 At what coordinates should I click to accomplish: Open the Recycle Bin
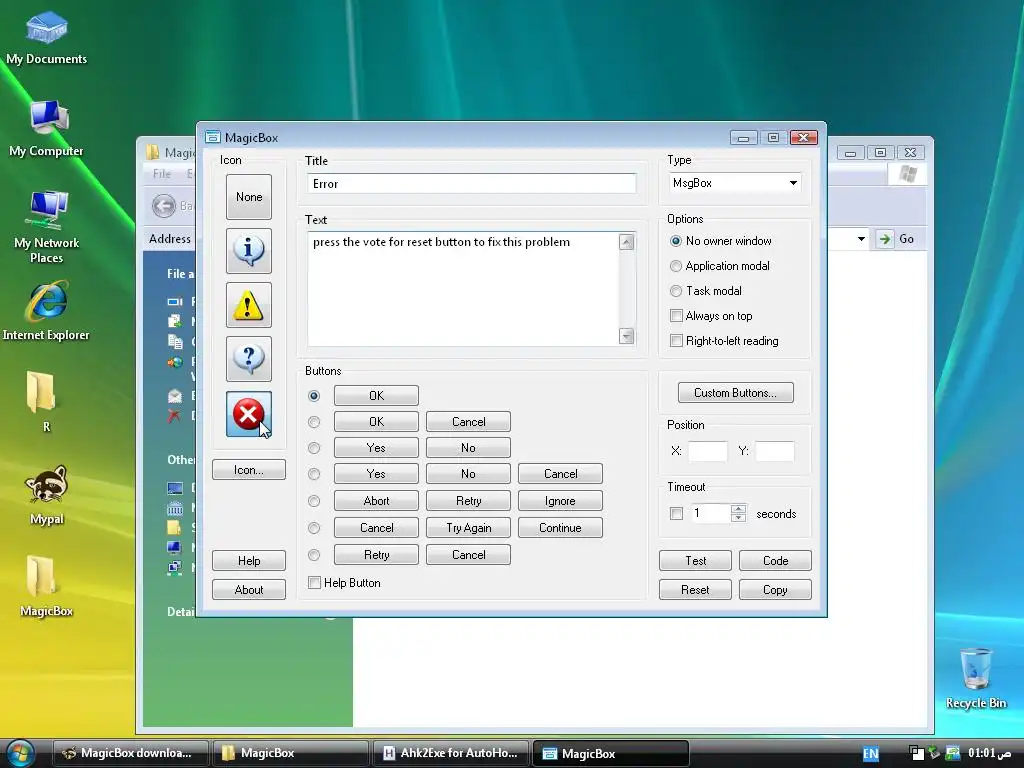tap(976, 678)
